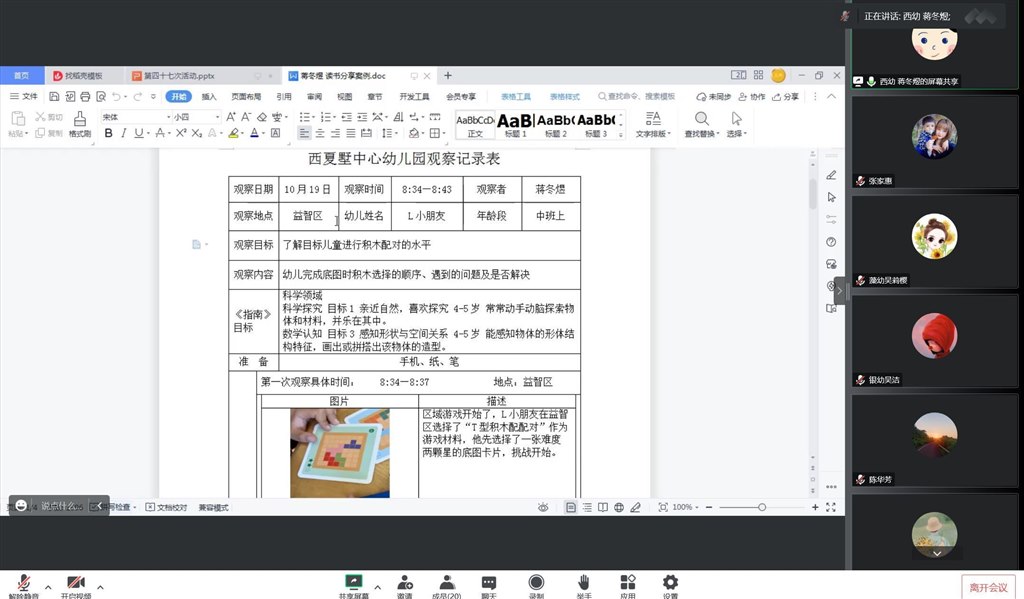Image resolution: width=1024 pixels, height=599 pixels.
Task: Start recording the meeting
Action: [x=536, y=586]
